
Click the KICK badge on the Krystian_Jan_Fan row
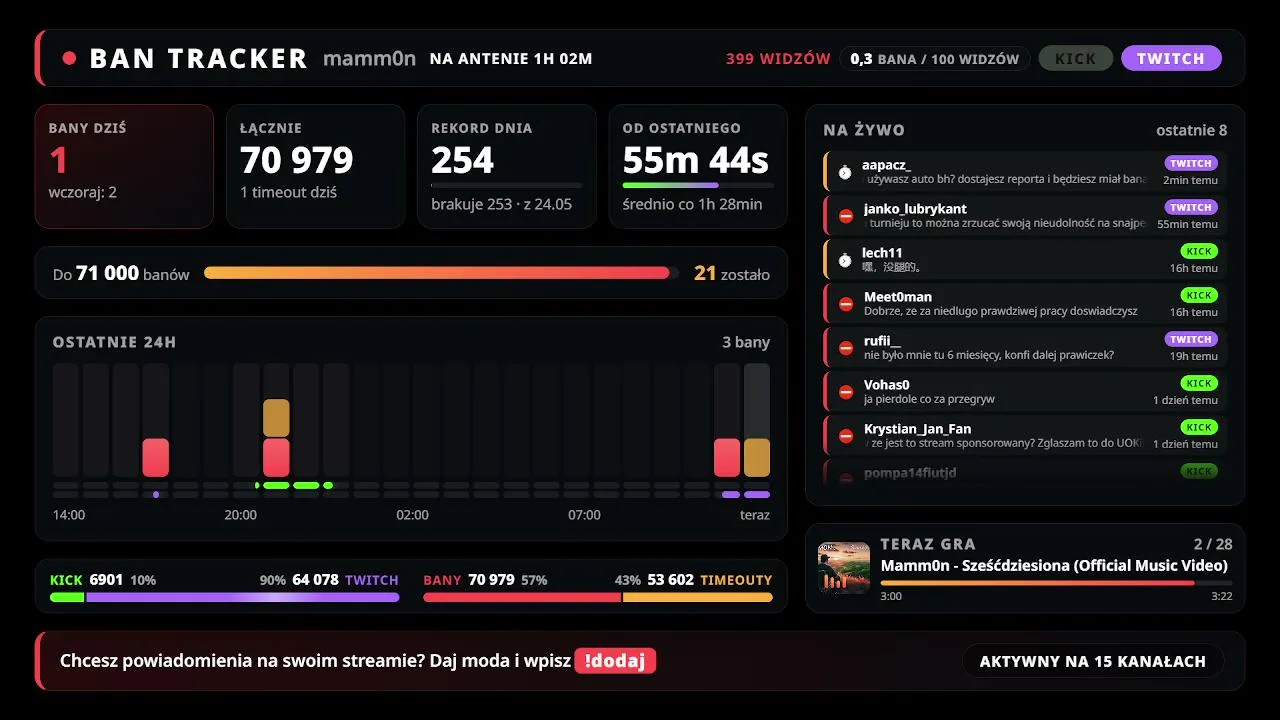tap(1199, 427)
